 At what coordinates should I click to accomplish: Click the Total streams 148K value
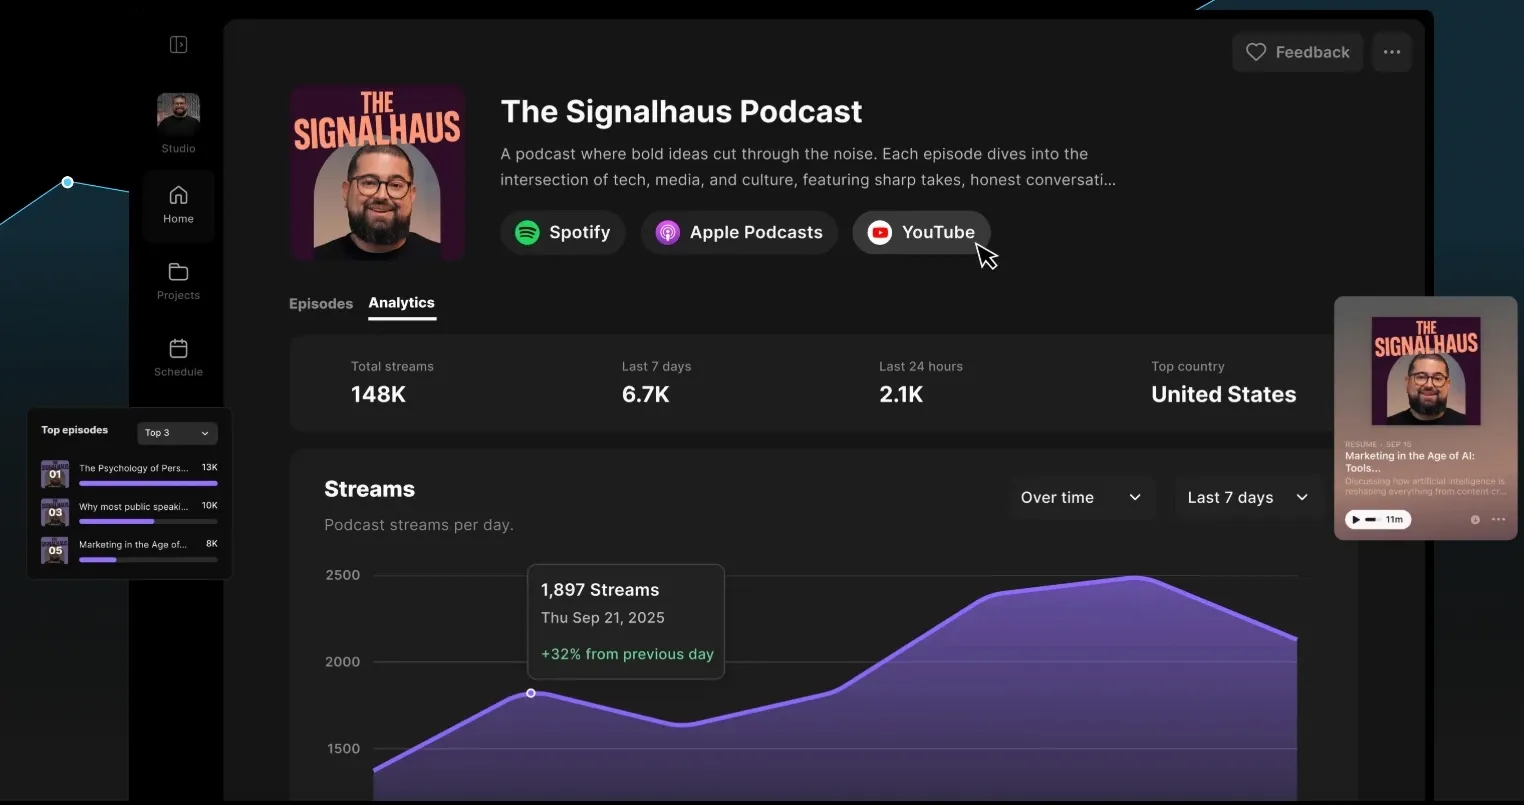[378, 395]
